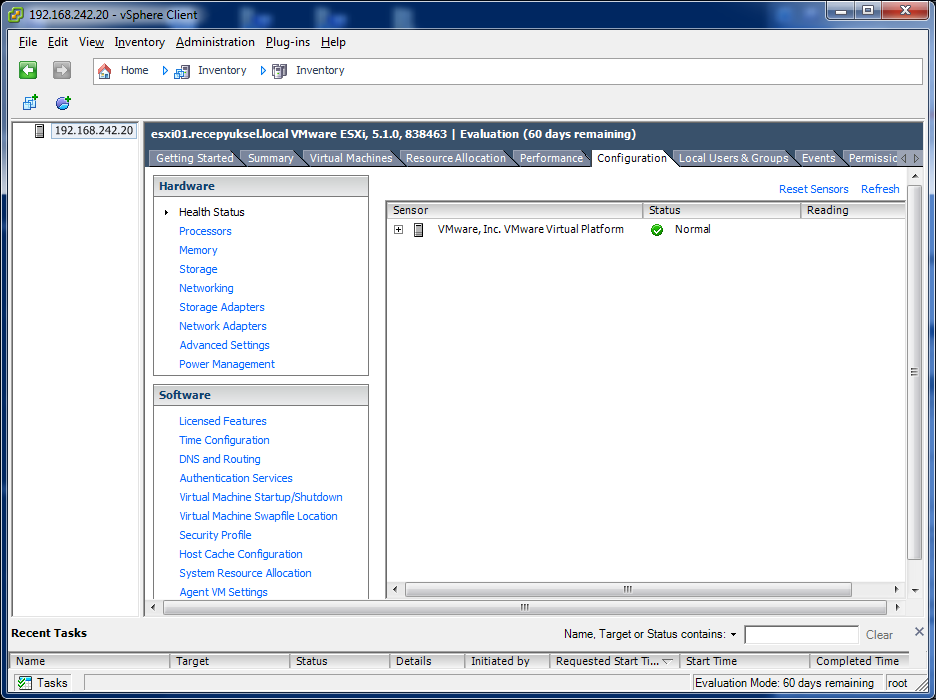
Task: Open the Security Profile link
Action: (x=215, y=535)
